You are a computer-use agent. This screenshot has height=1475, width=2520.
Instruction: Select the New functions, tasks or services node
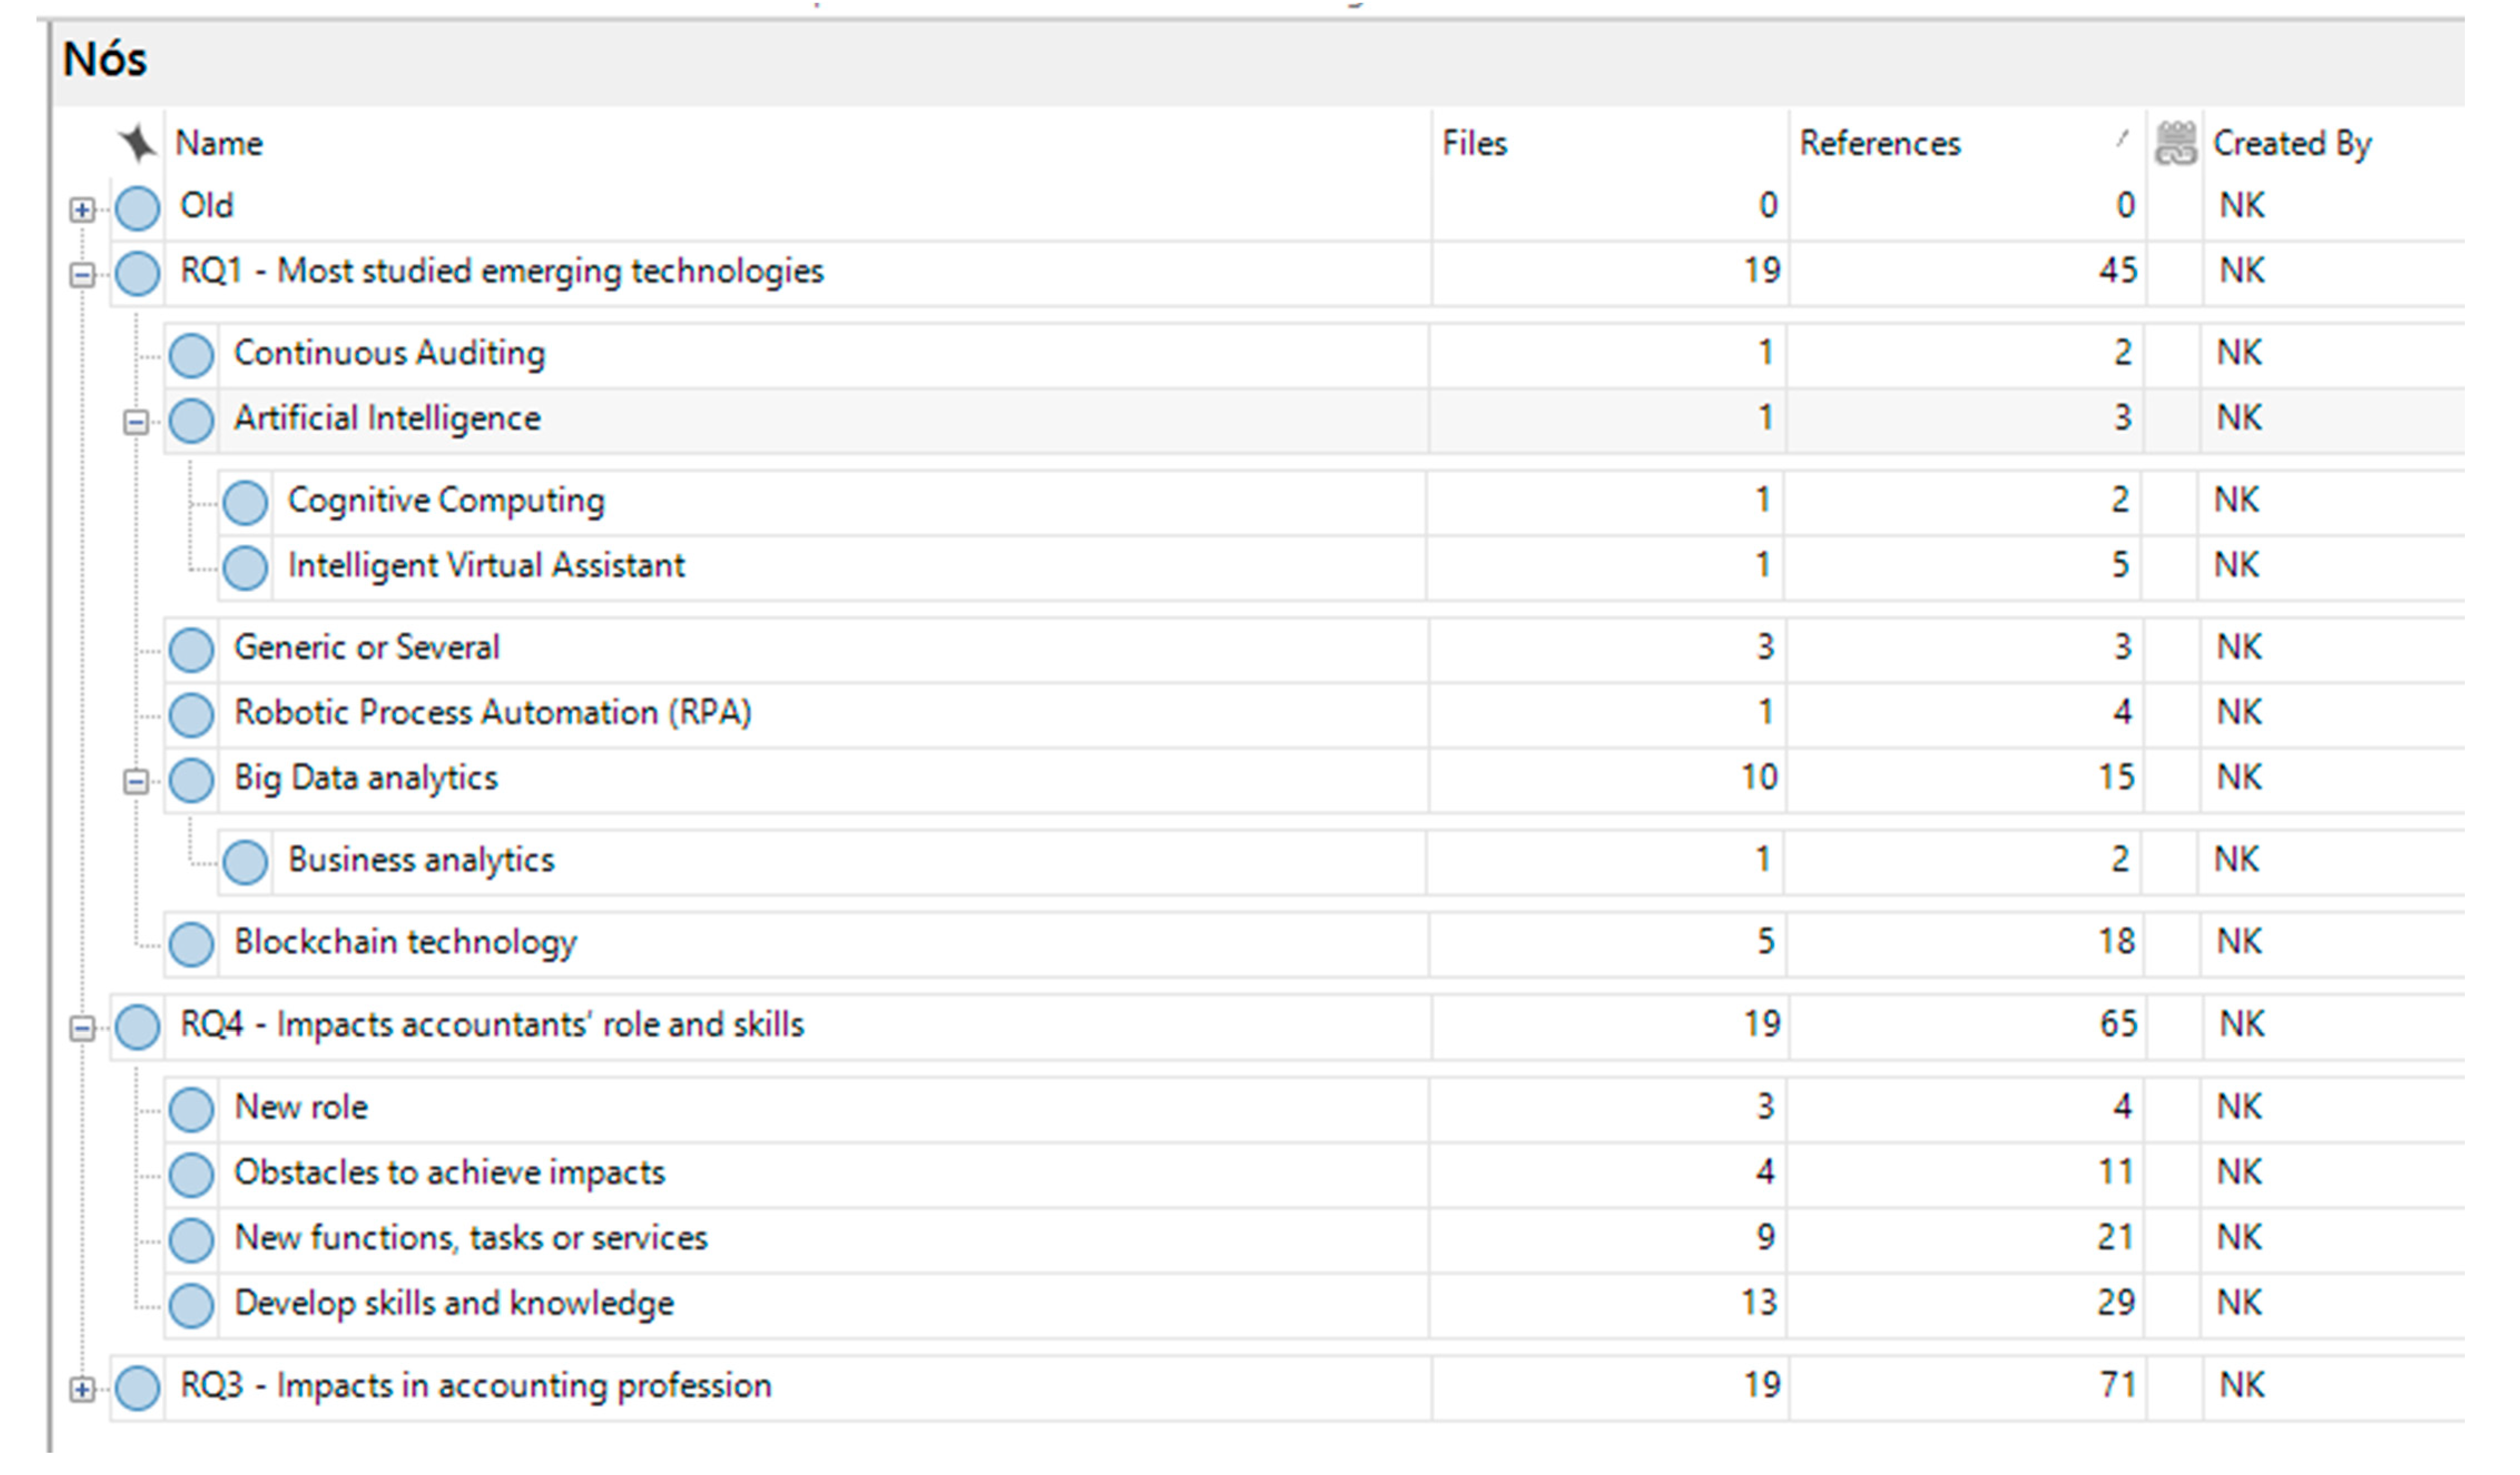(x=471, y=1238)
